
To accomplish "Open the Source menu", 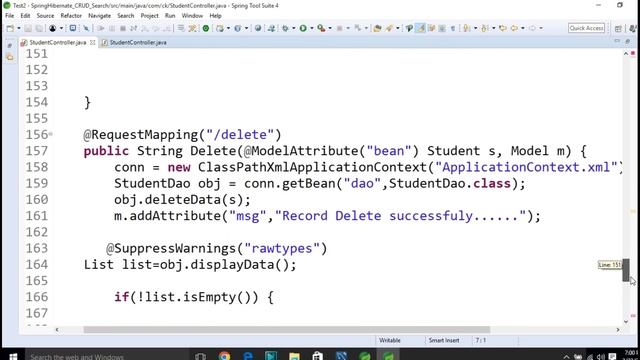I will (45, 16).
